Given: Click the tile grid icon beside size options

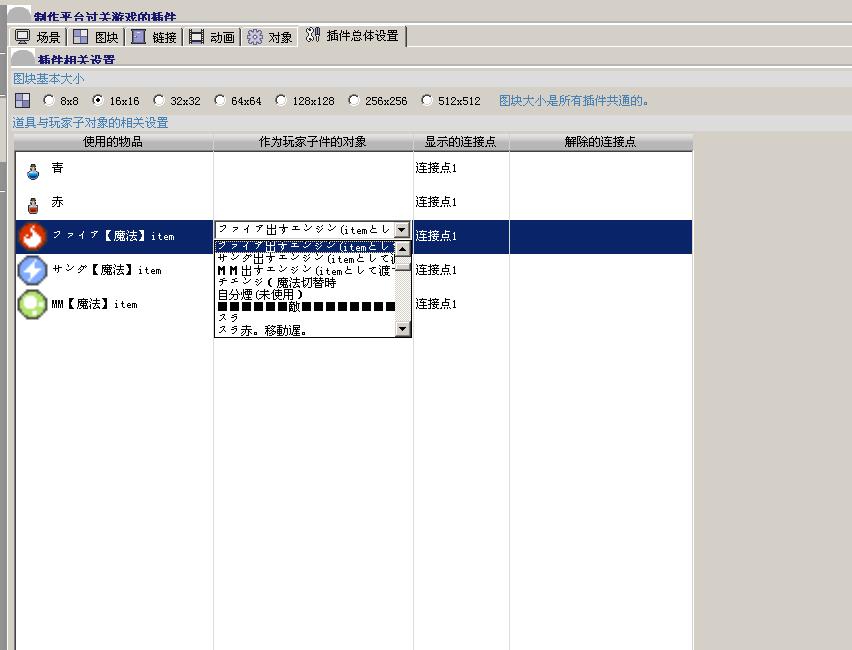Looking at the screenshot, I should pyautogui.click(x=23, y=101).
